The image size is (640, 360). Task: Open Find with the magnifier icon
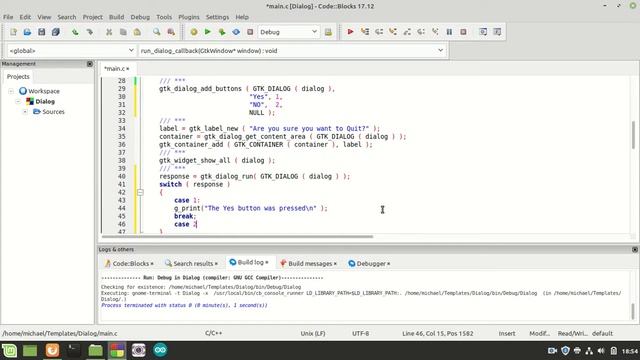tap(157, 32)
